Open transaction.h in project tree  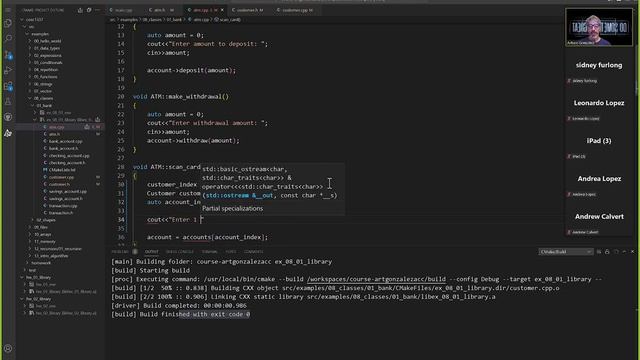pyautogui.click(x=61, y=213)
